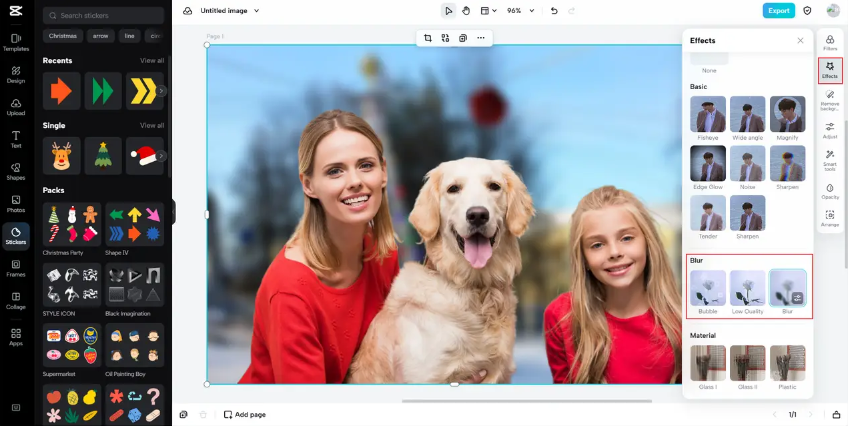Open the Effects right panel

830,70
